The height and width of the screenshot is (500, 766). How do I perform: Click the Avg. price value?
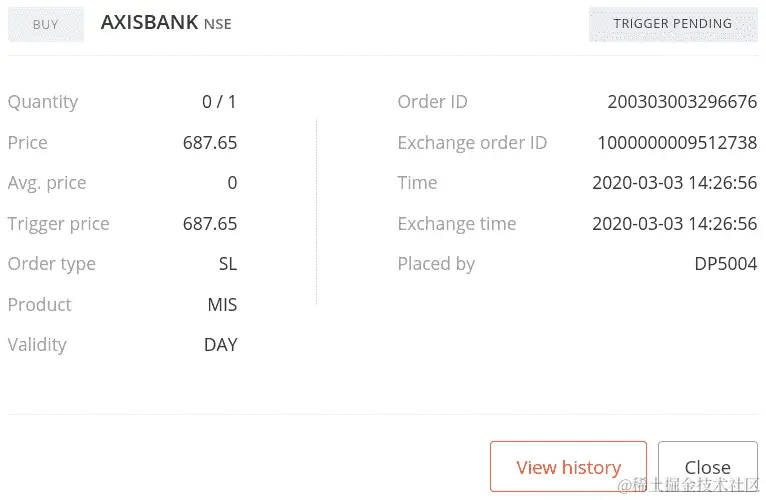[232, 183]
